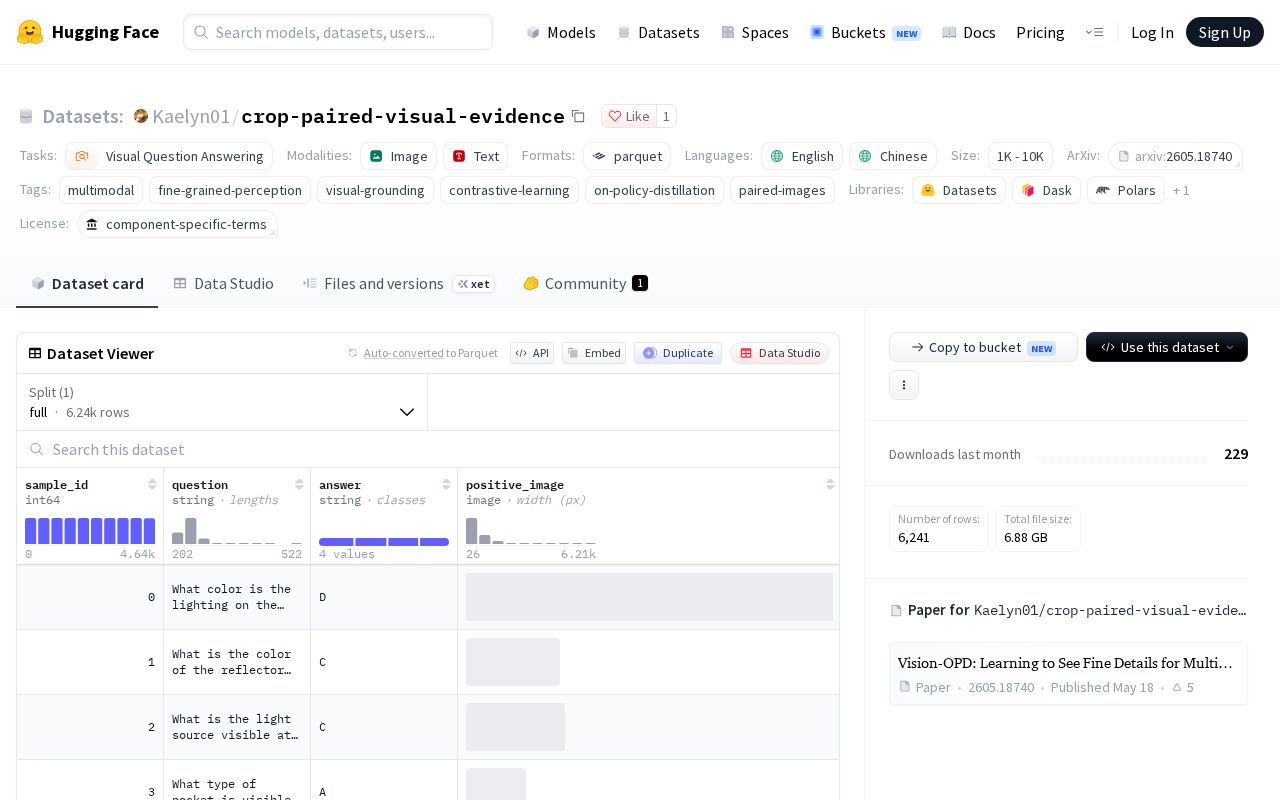Open the Files and versions tab
Screen dimensions: 1280x800
point(398,284)
